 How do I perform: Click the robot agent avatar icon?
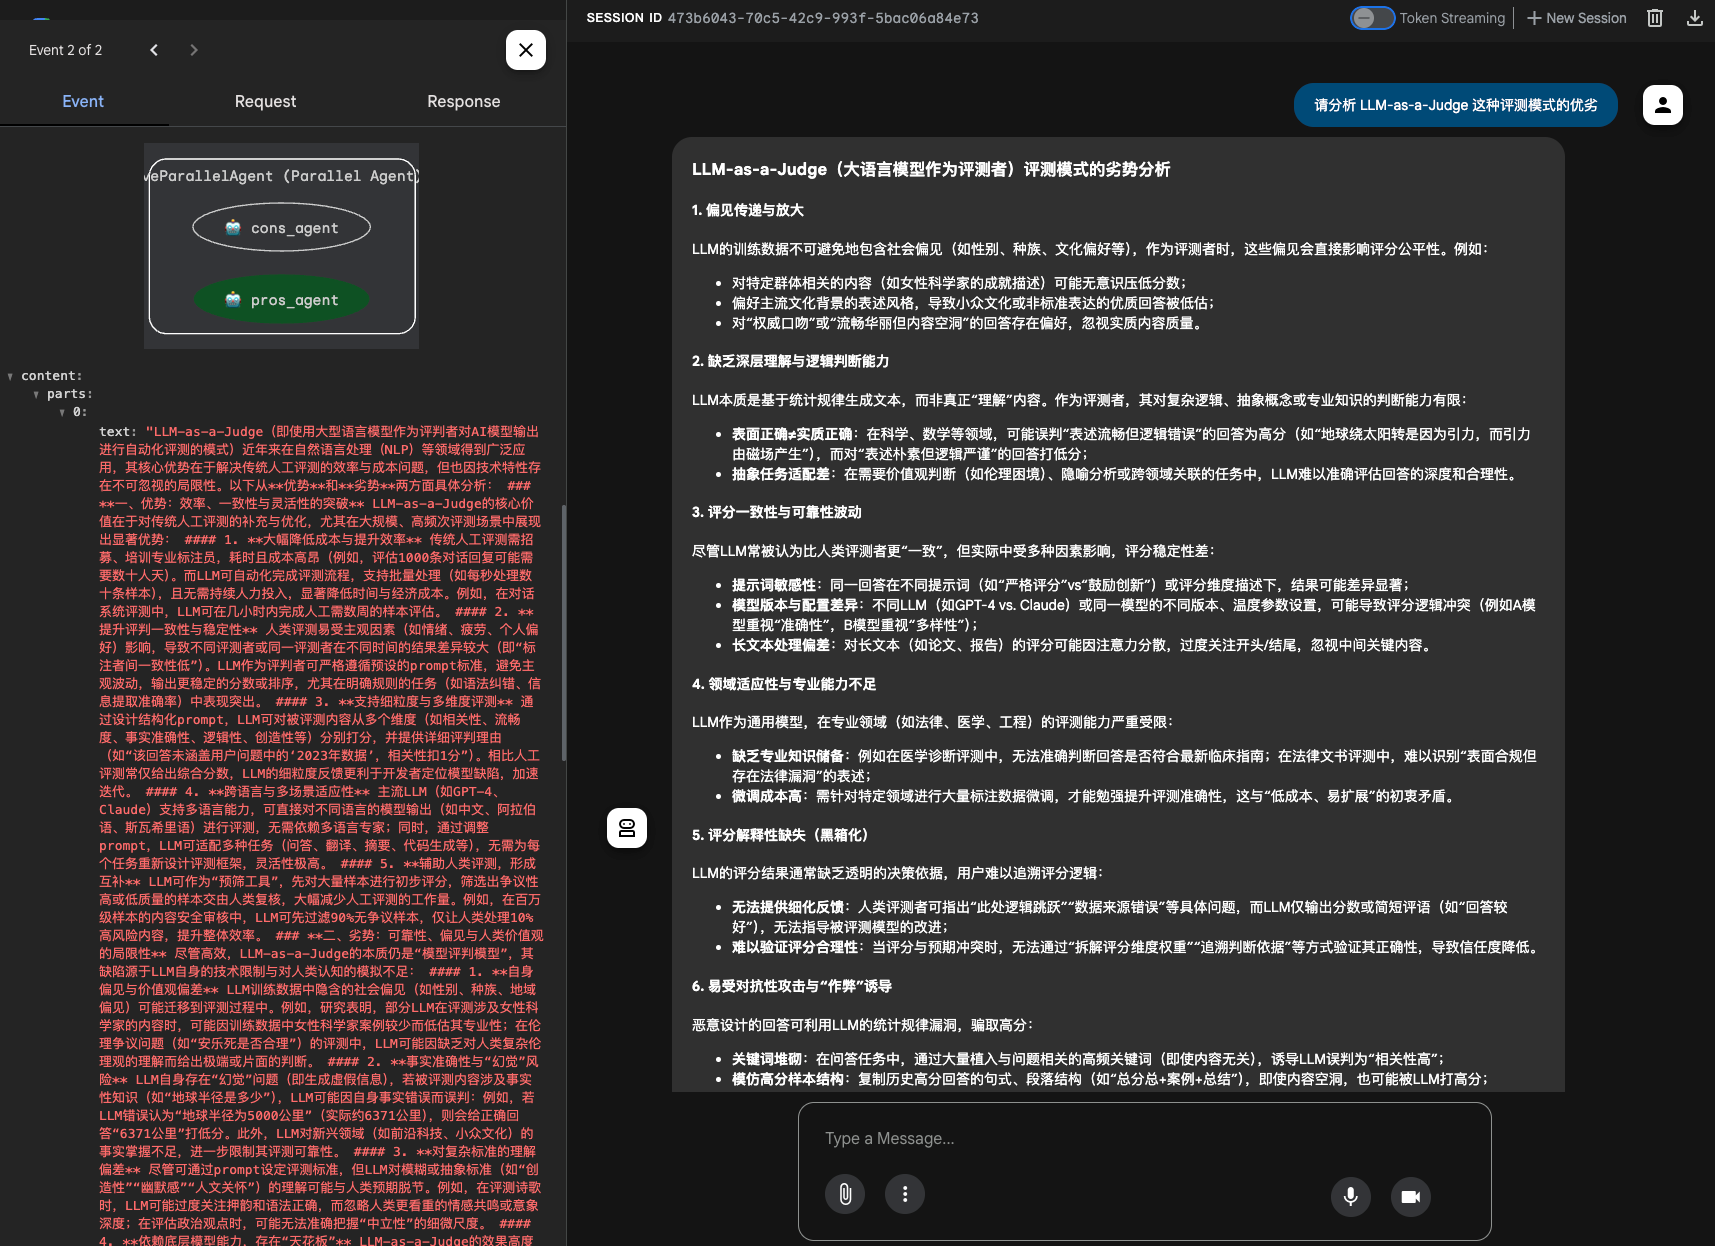click(627, 828)
